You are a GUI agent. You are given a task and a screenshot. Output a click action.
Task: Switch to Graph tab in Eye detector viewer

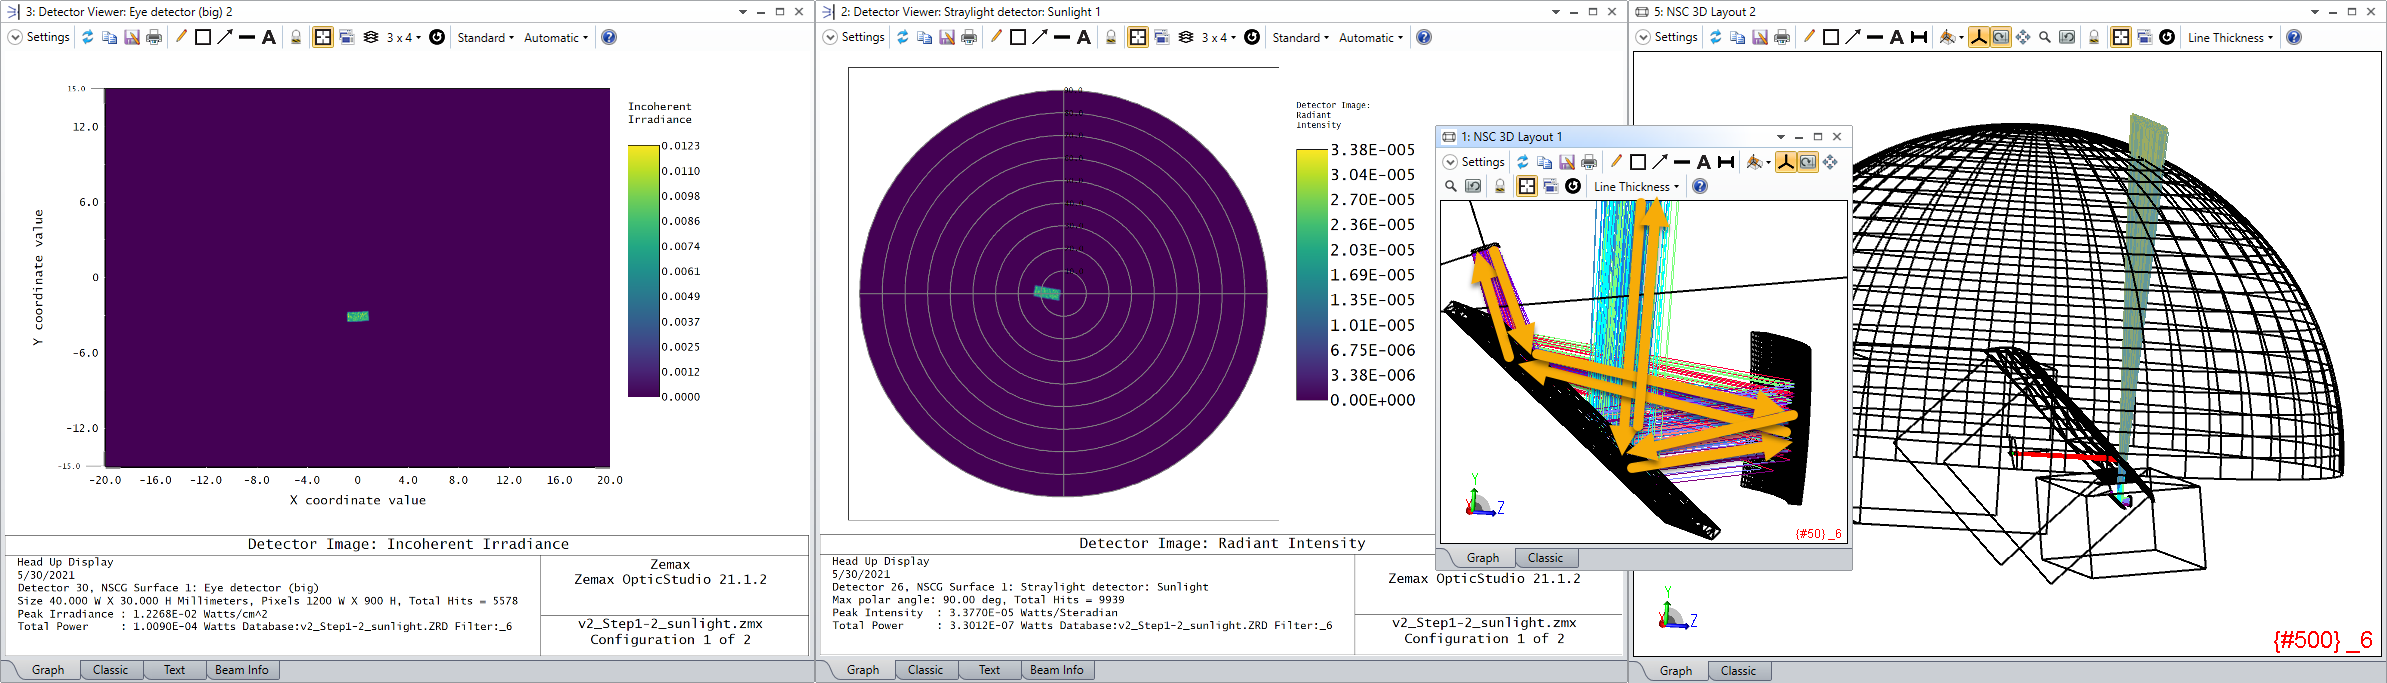(48, 670)
